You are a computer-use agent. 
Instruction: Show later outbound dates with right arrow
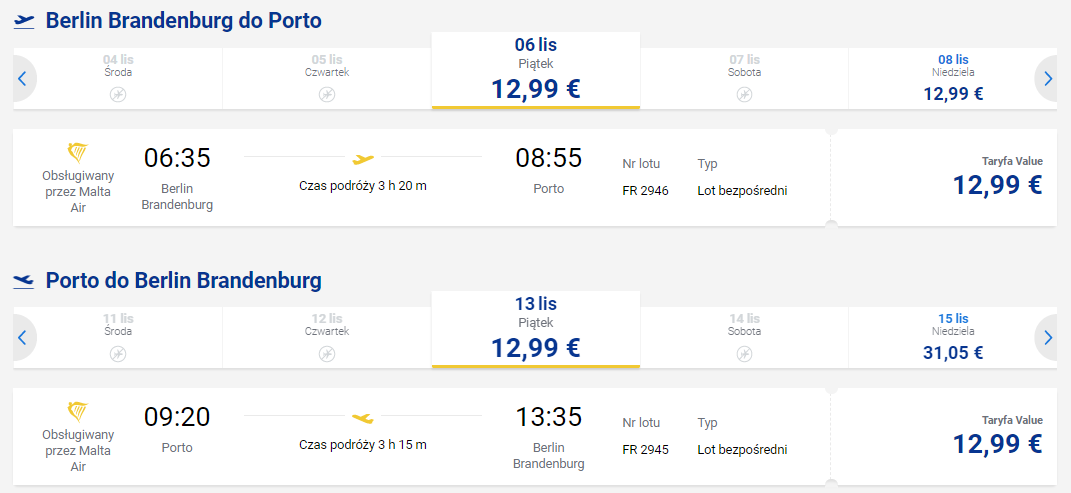pyautogui.click(x=1048, y=79)
